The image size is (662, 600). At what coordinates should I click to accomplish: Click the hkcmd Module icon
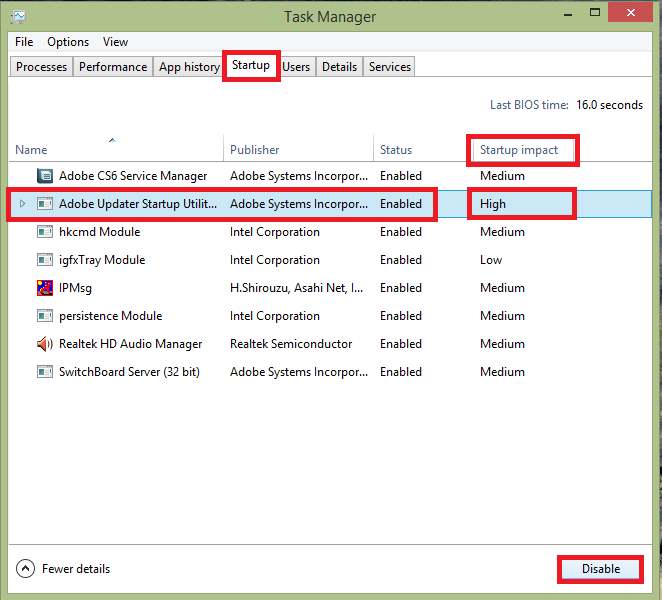click(44, 232)
